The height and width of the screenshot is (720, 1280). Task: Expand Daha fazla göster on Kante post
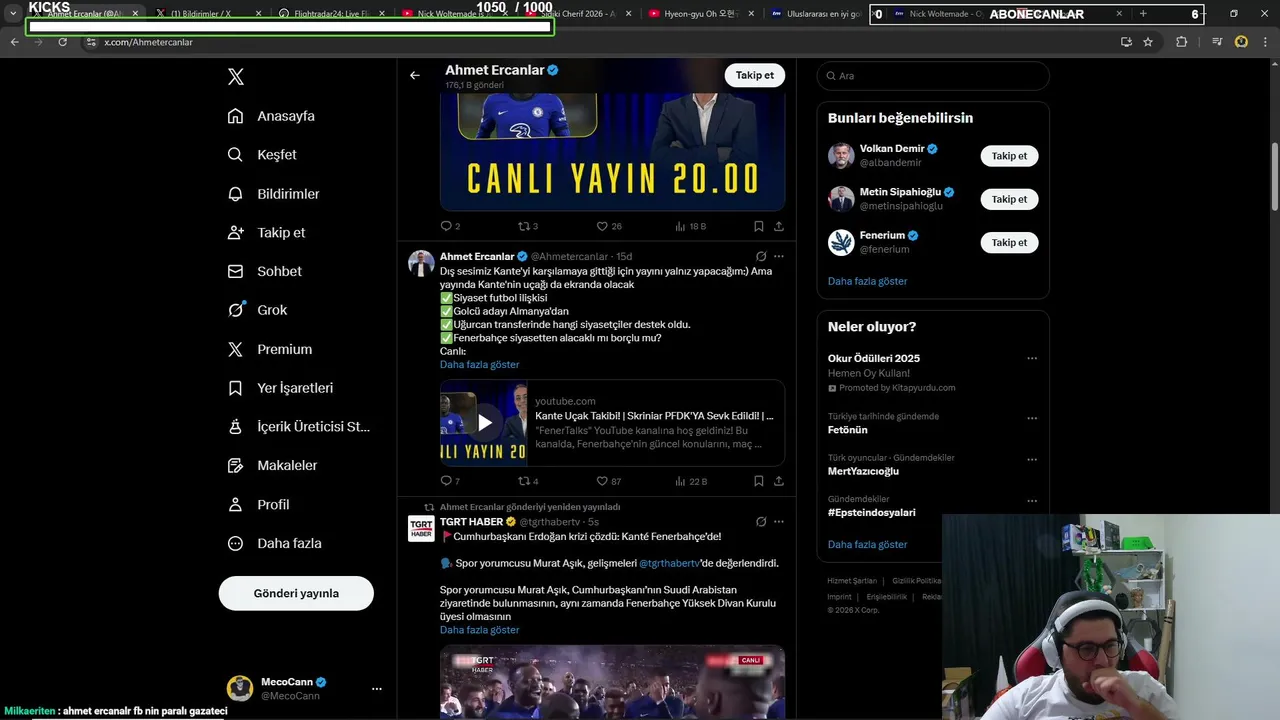tap(479, 365)
